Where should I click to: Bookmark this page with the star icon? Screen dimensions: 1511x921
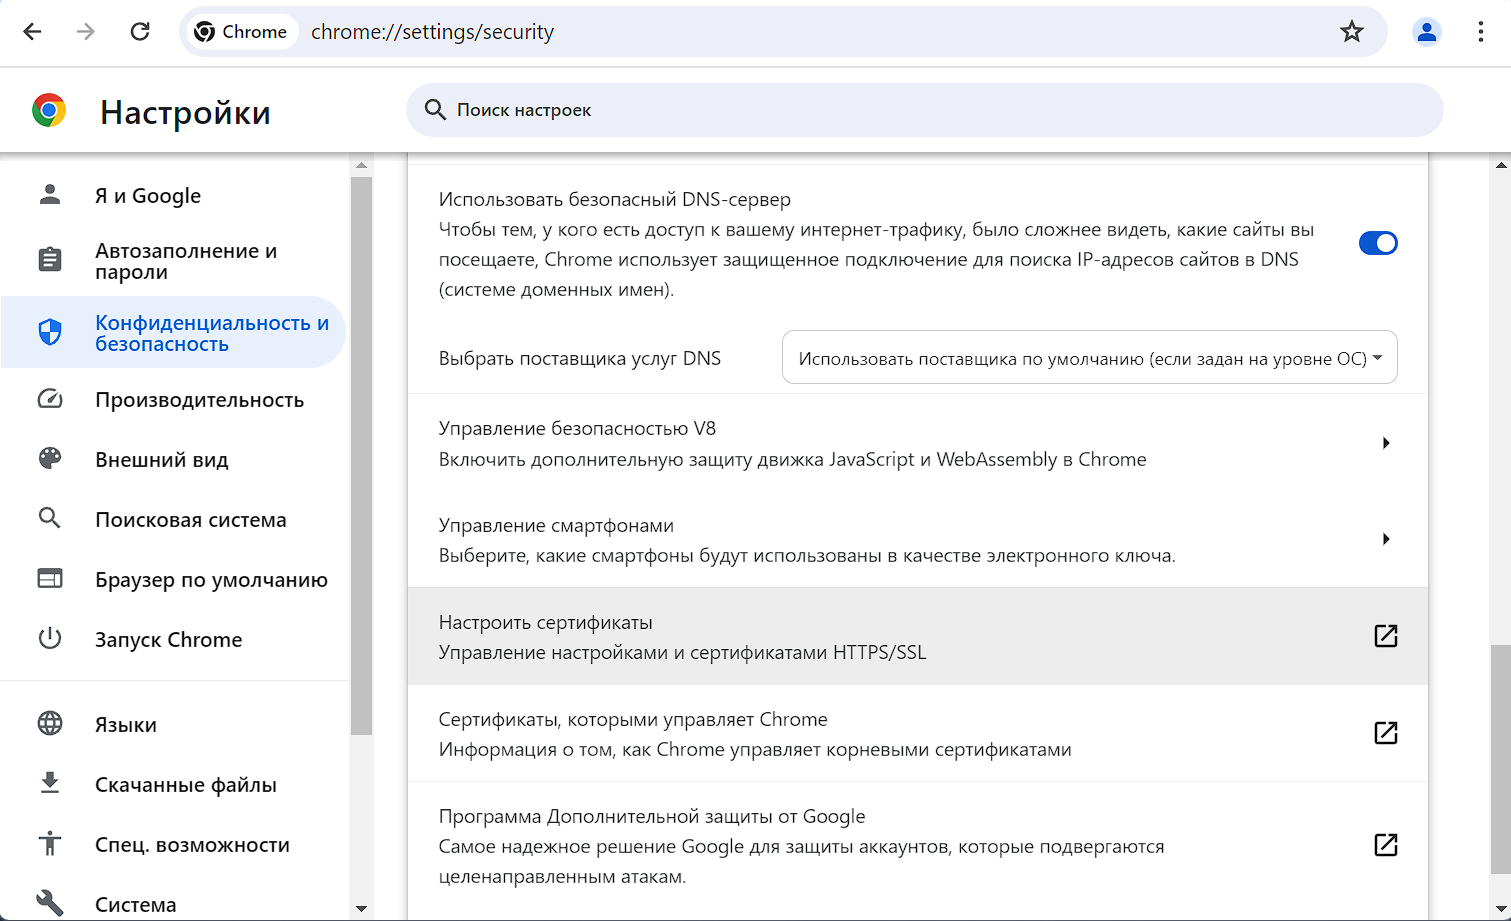click(1351, 32)
